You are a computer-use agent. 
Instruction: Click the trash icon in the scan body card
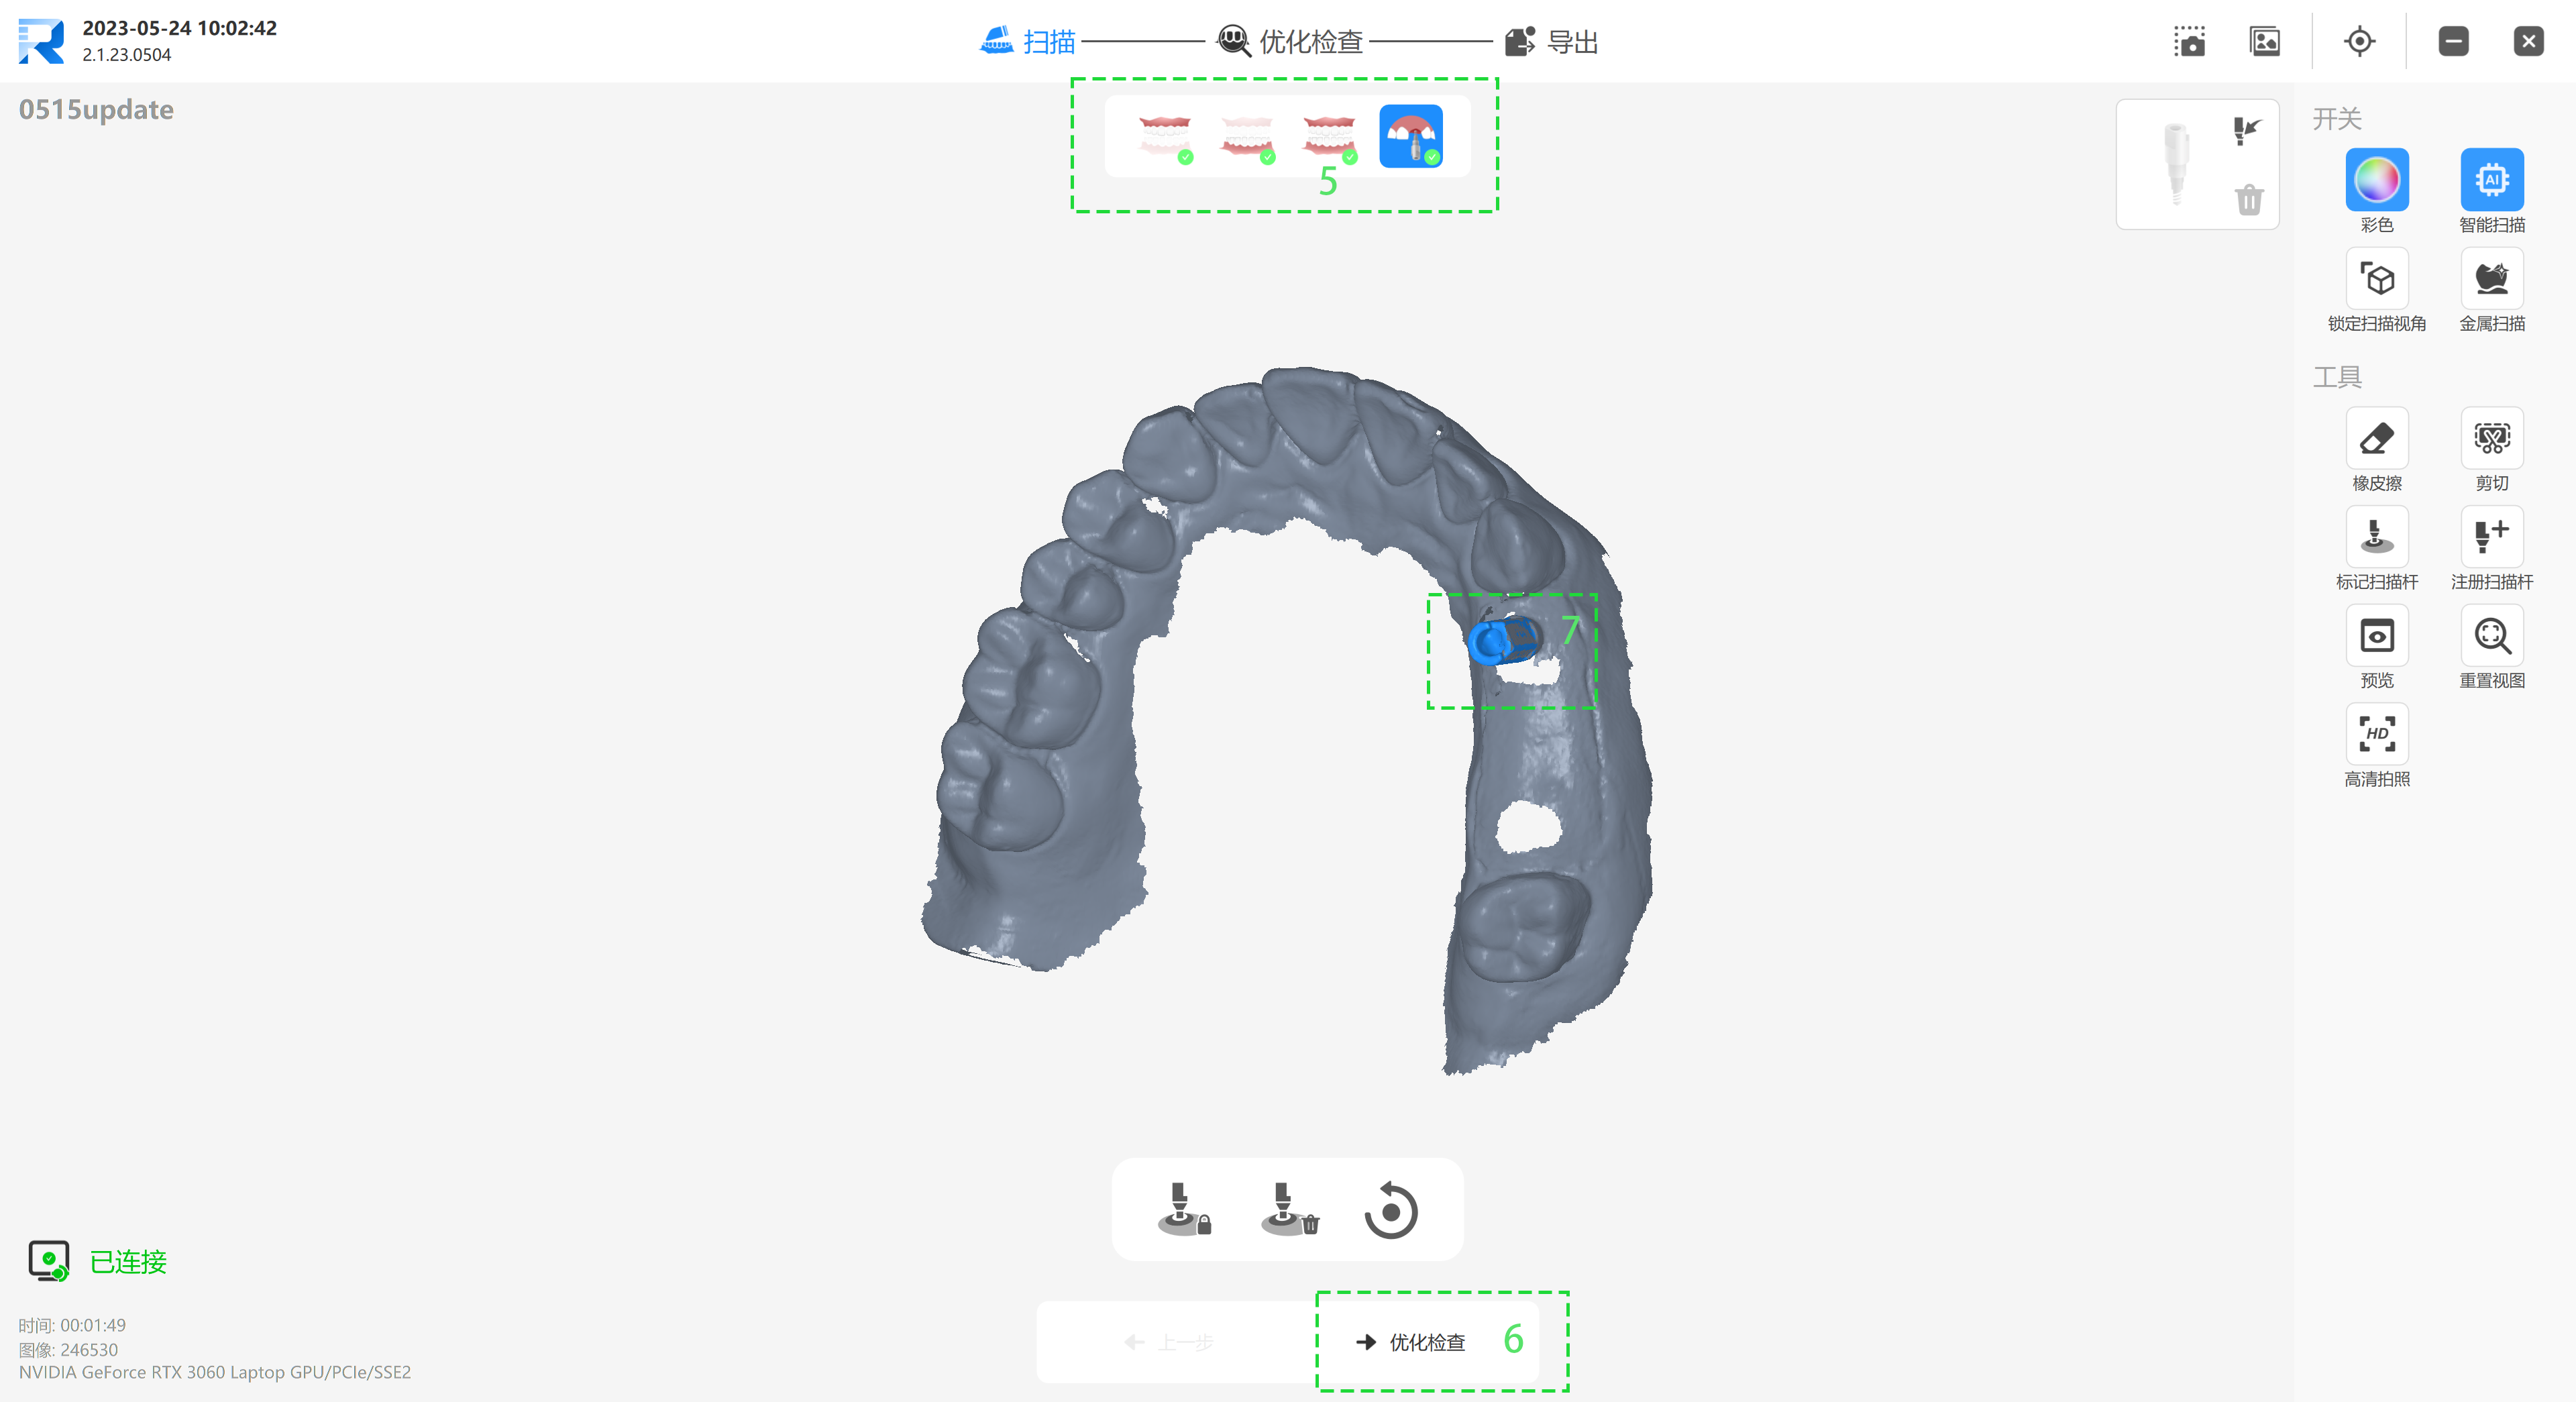tap(2249, 199)
